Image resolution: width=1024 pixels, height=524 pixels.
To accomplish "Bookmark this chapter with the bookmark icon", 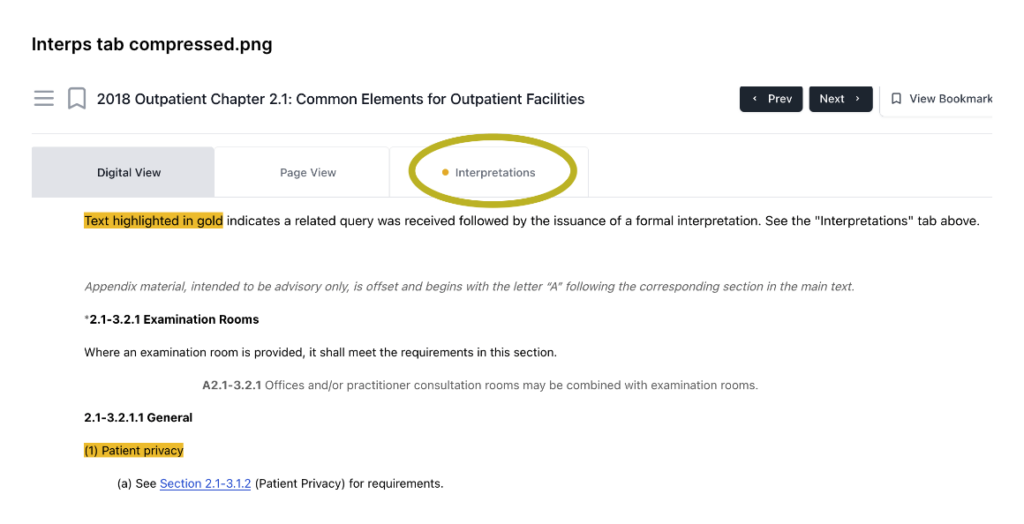I will 77,99.
